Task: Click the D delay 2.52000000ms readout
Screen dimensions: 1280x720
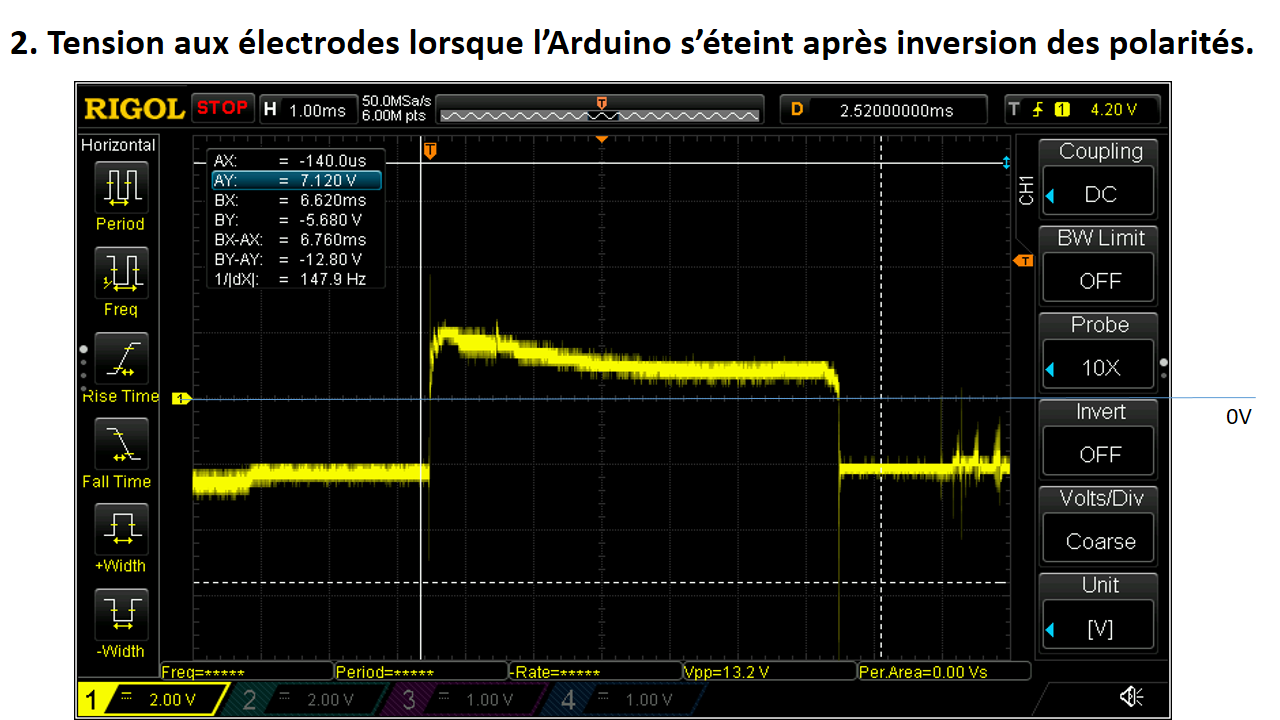Action: pos(882,109)
